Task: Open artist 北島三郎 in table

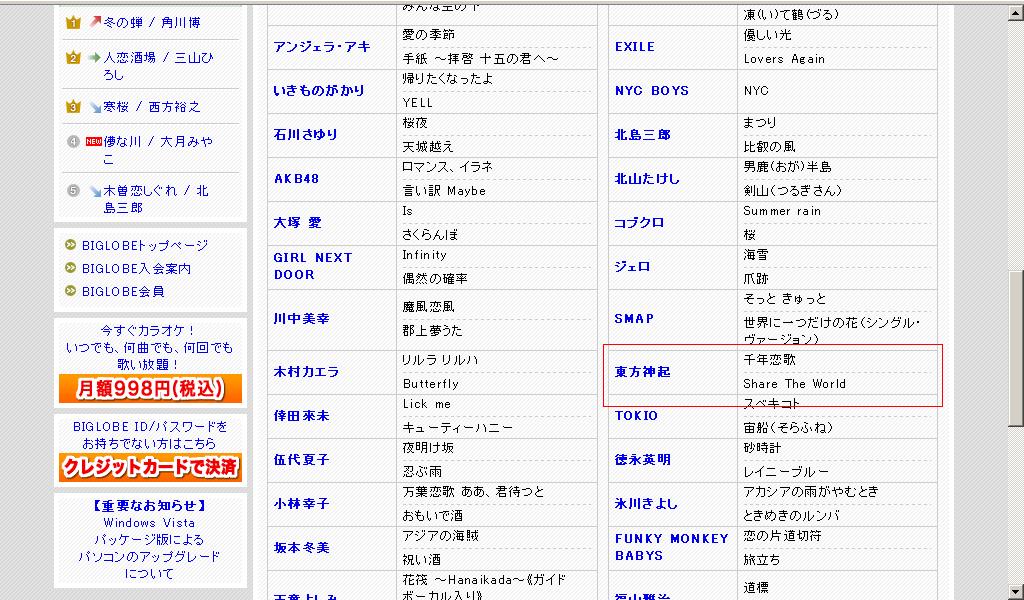Action: pyautogui.click(x=643, y=134)
